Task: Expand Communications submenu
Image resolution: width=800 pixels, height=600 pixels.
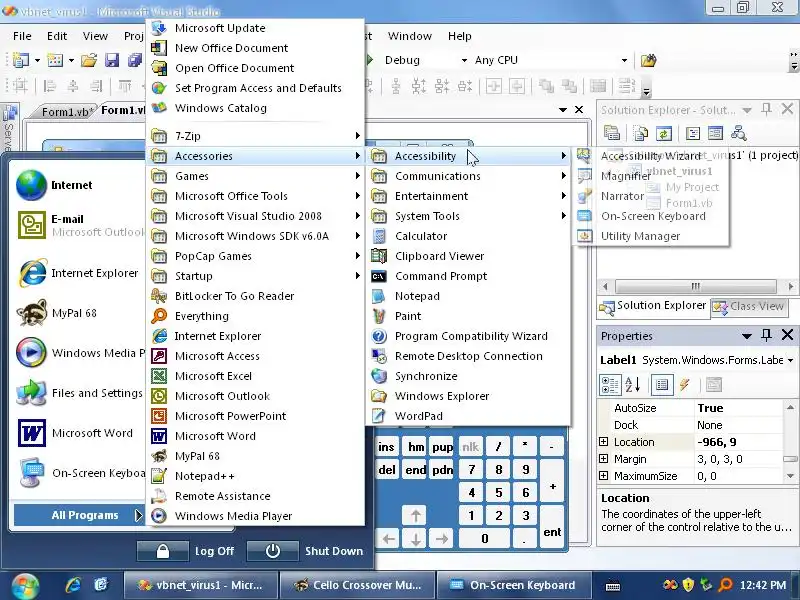Action: 468,176
